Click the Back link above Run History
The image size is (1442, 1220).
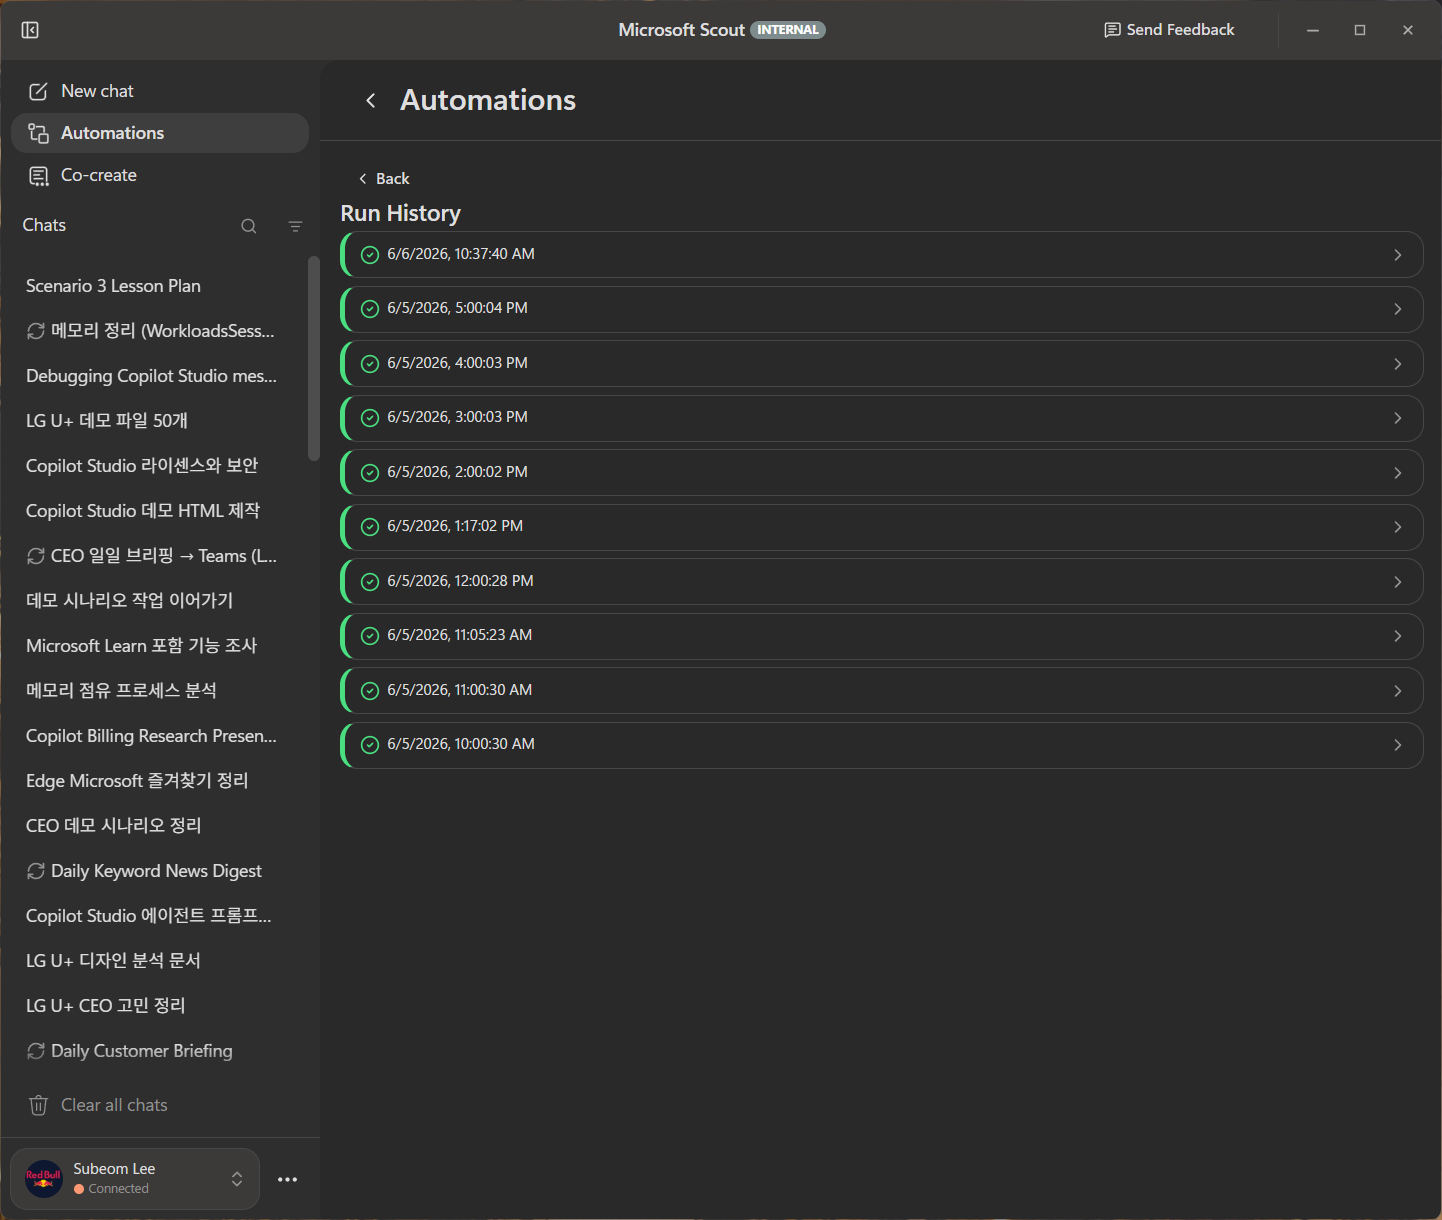[x=384, y=179]
